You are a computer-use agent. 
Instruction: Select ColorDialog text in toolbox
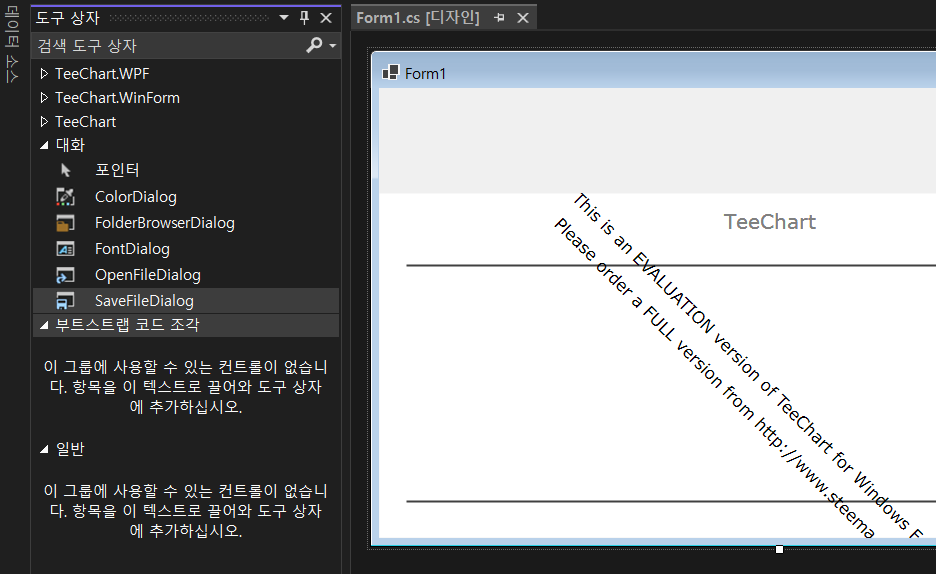[136, 197]
